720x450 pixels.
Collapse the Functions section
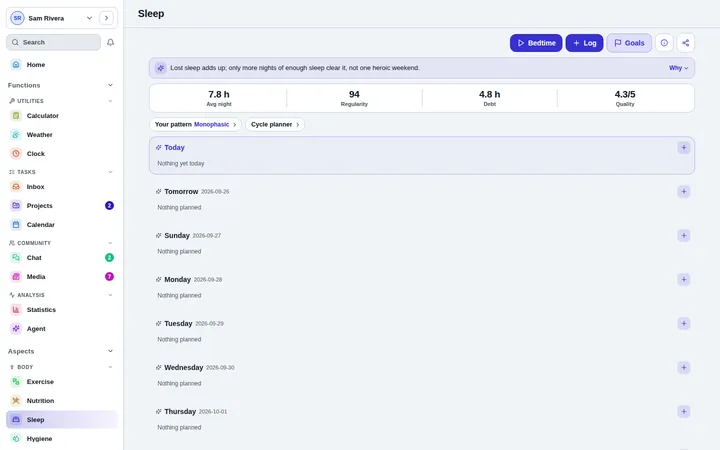110,85
